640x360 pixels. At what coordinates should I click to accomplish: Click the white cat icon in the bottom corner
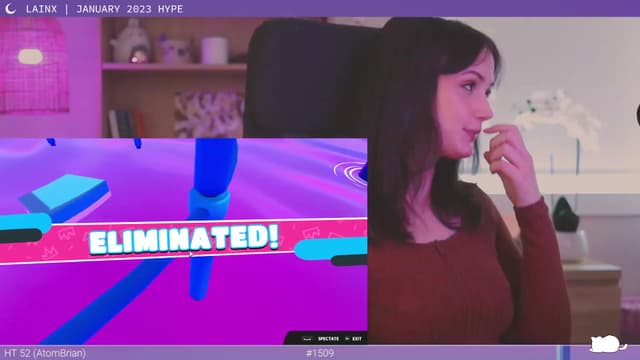608,344
